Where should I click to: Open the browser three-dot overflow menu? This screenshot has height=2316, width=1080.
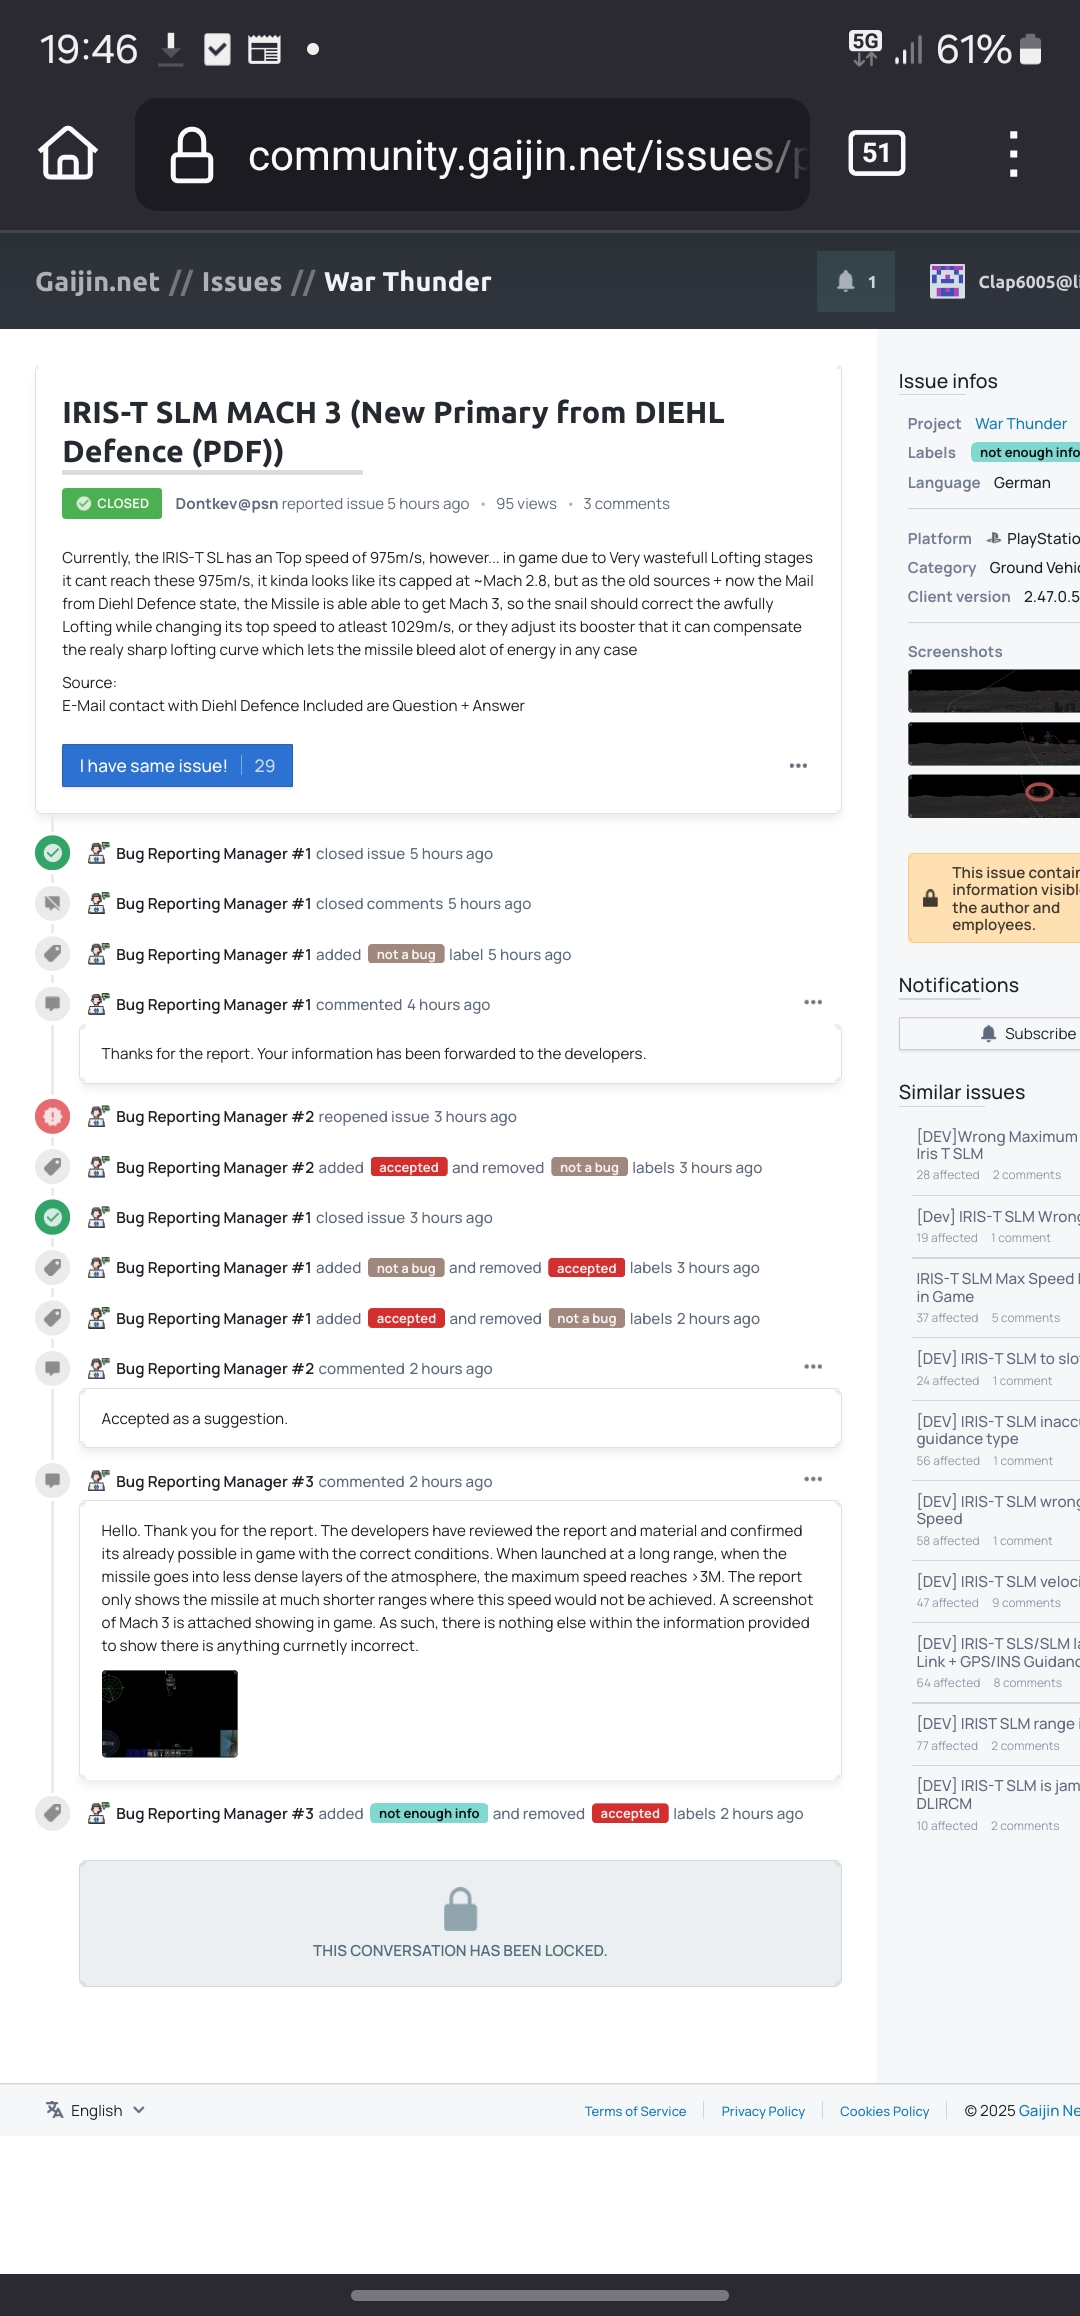[x=1013, y=154]
